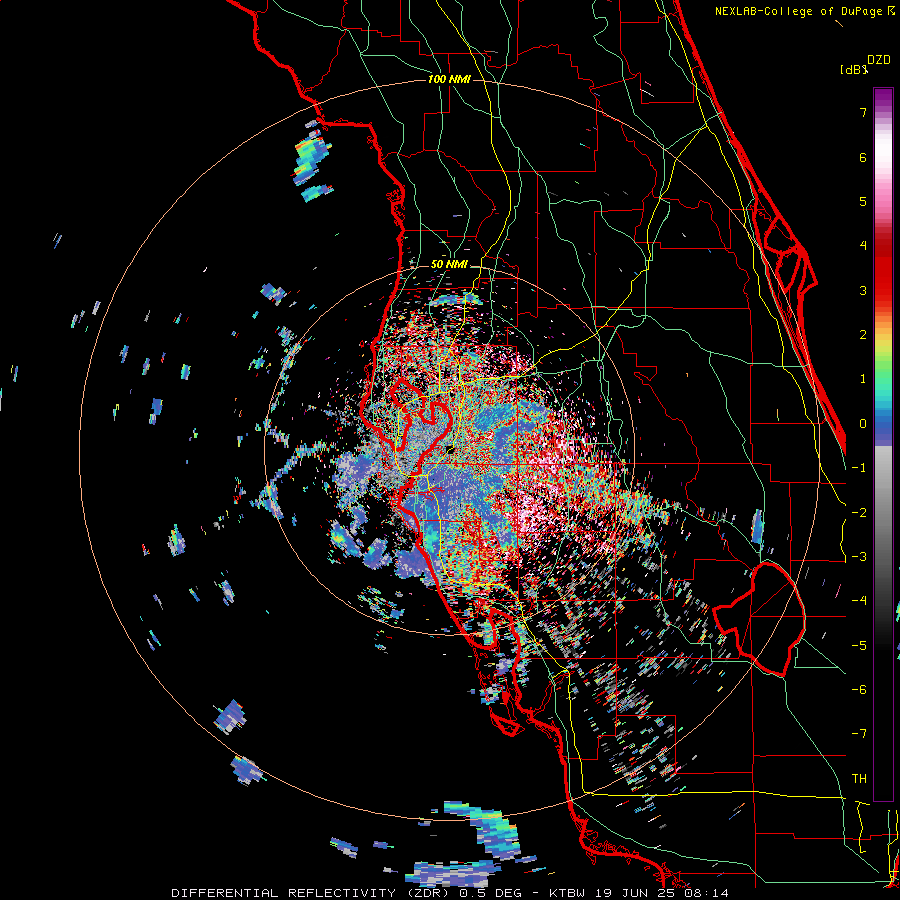900x900 pixels.
Task: Click the "-1" value on the dB scale
Action: (x=859, y=468)
